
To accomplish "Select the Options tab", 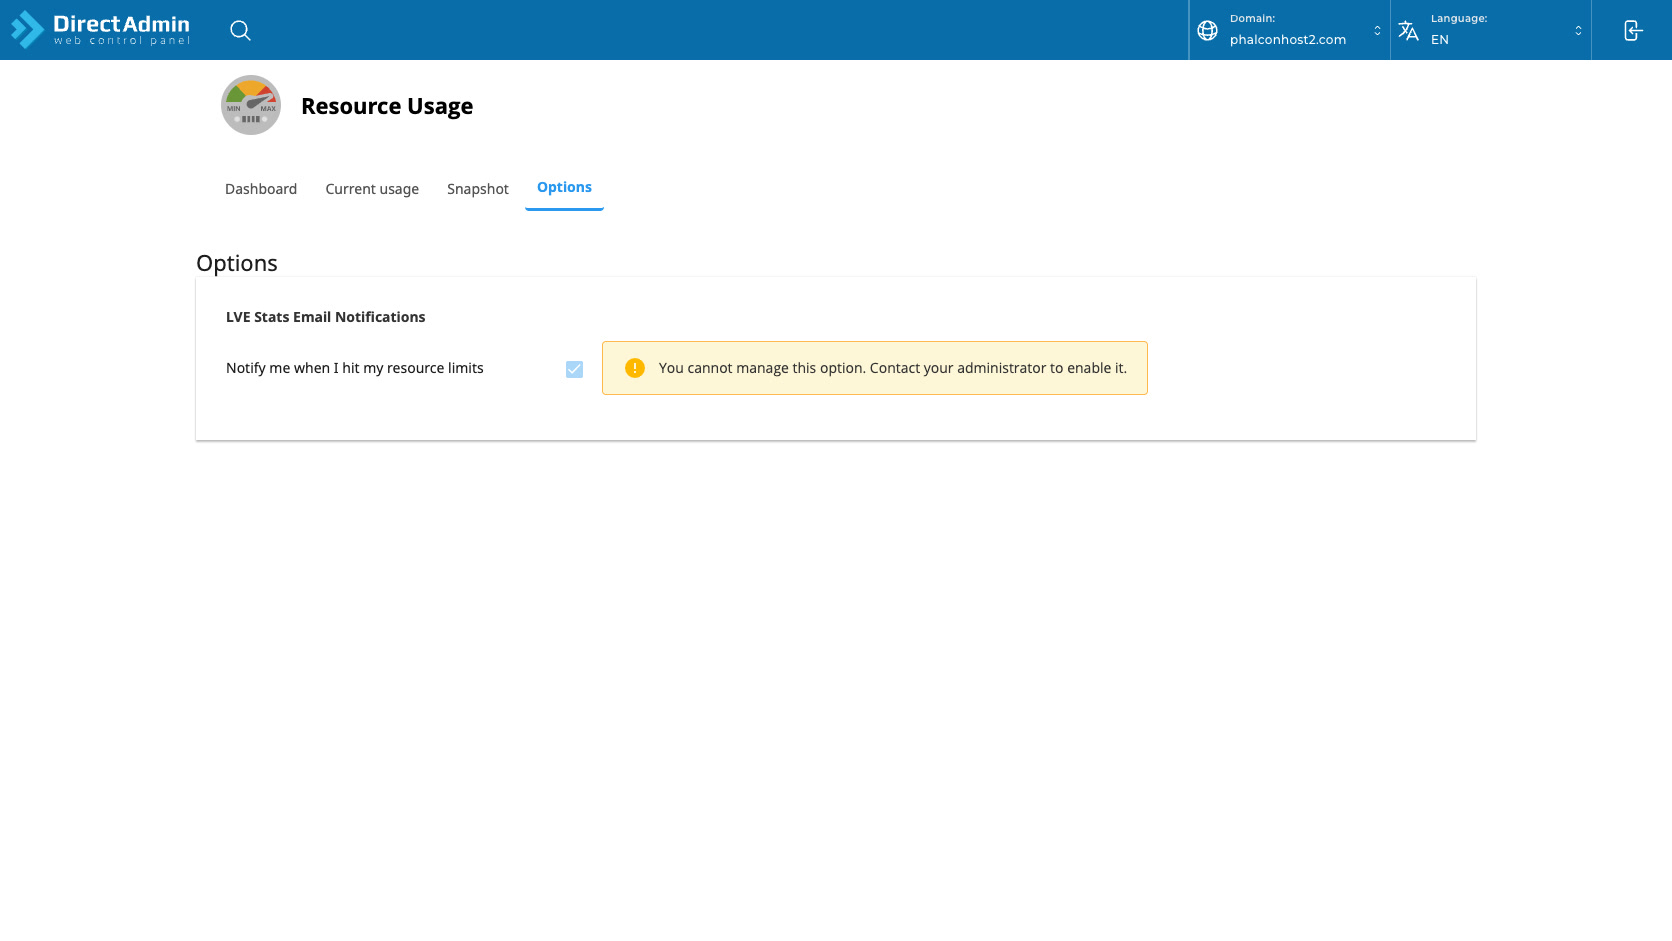I will click(x=564, y=188).
